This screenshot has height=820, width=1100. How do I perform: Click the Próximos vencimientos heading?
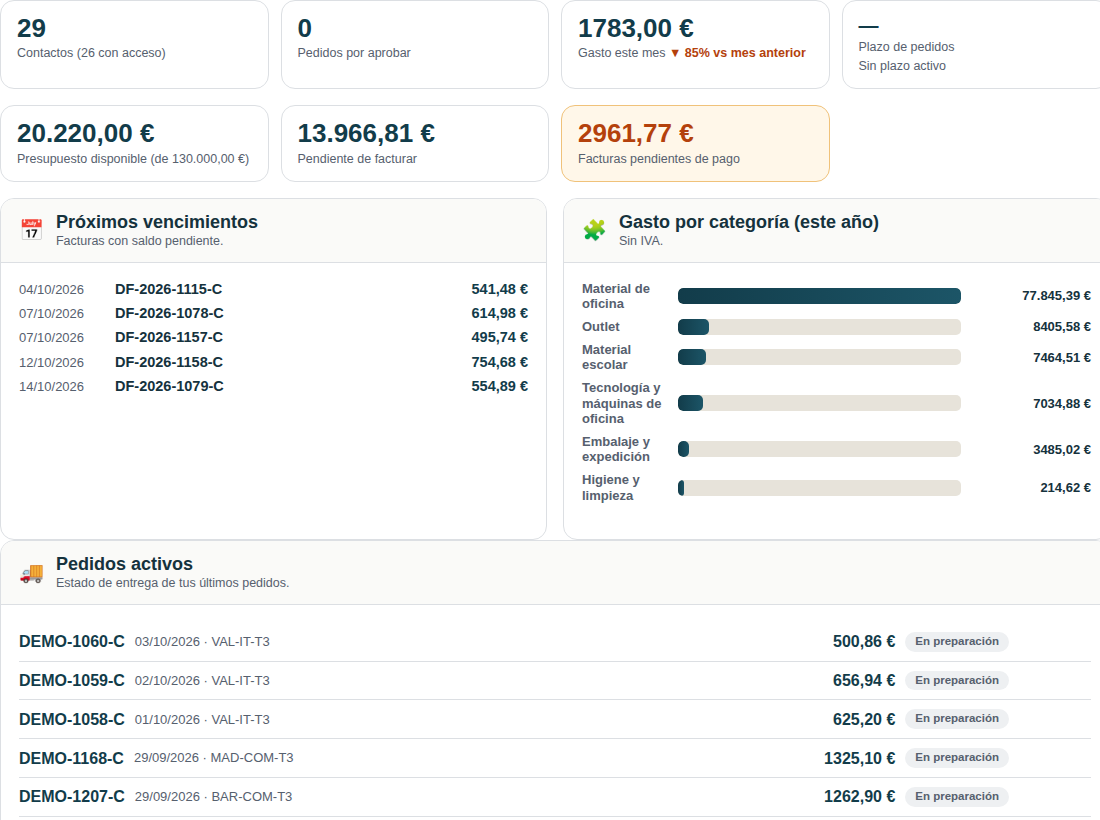pyautogui.click(x=157, y=222)
